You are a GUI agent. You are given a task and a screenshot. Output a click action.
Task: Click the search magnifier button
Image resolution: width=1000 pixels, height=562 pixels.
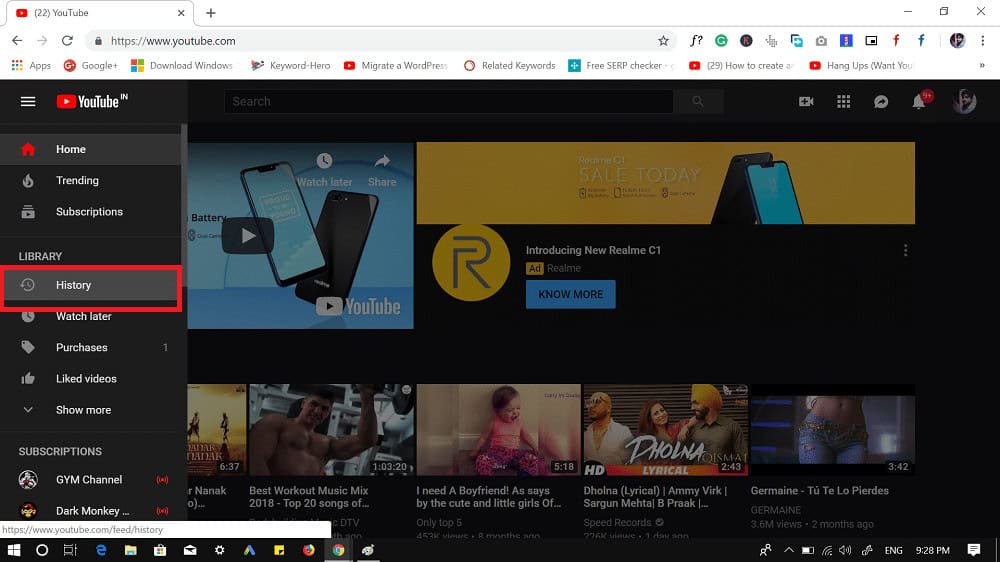[698, 101]
